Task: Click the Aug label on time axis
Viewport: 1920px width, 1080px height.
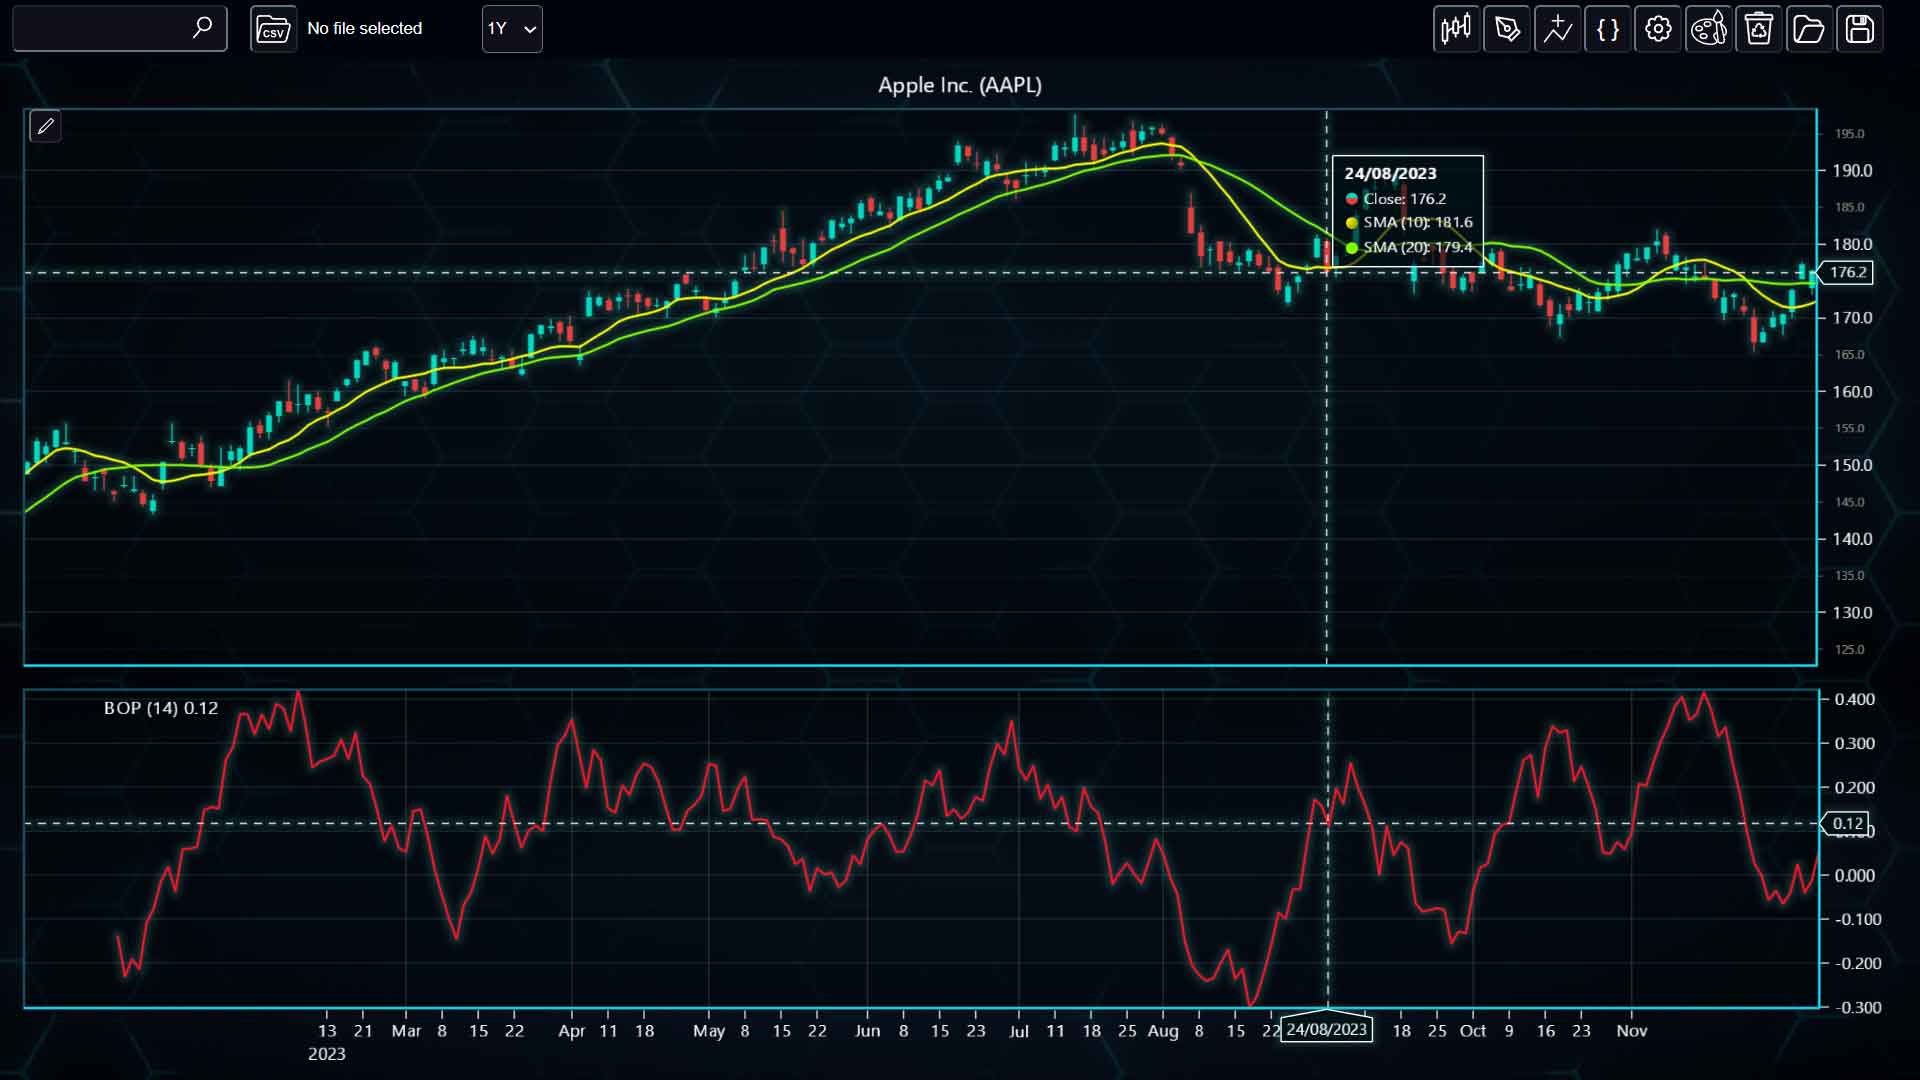Action: pos(1163,1031)
